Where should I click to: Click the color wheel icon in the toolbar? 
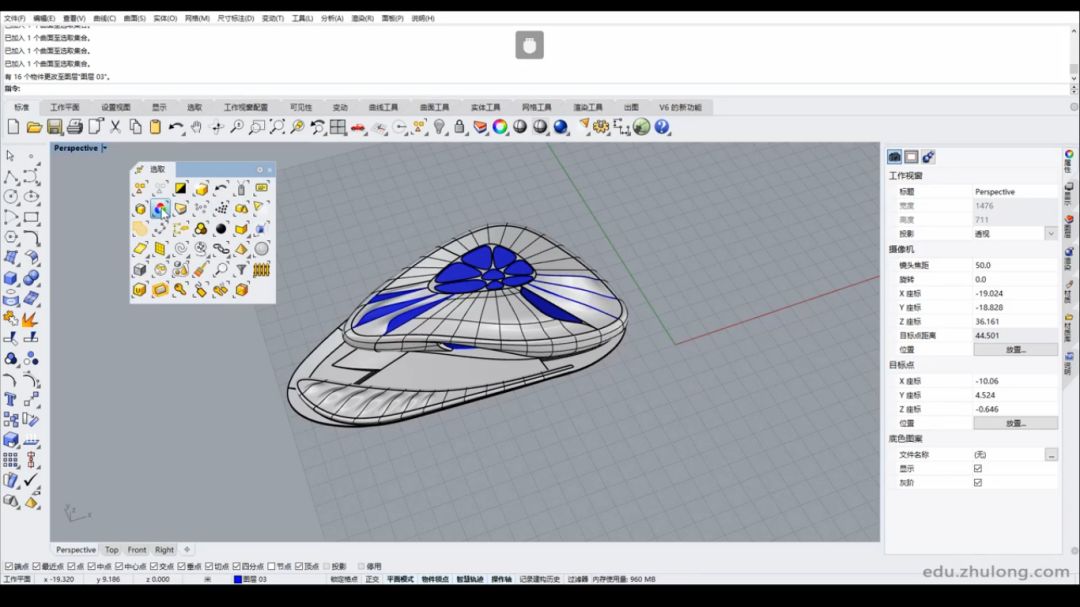(500, 127)
